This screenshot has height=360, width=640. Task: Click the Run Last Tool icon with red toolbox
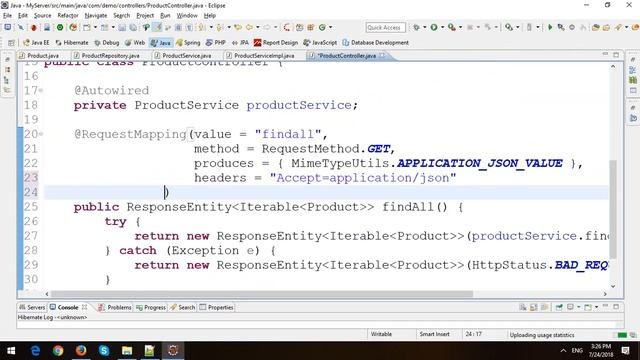coord(451,27)
